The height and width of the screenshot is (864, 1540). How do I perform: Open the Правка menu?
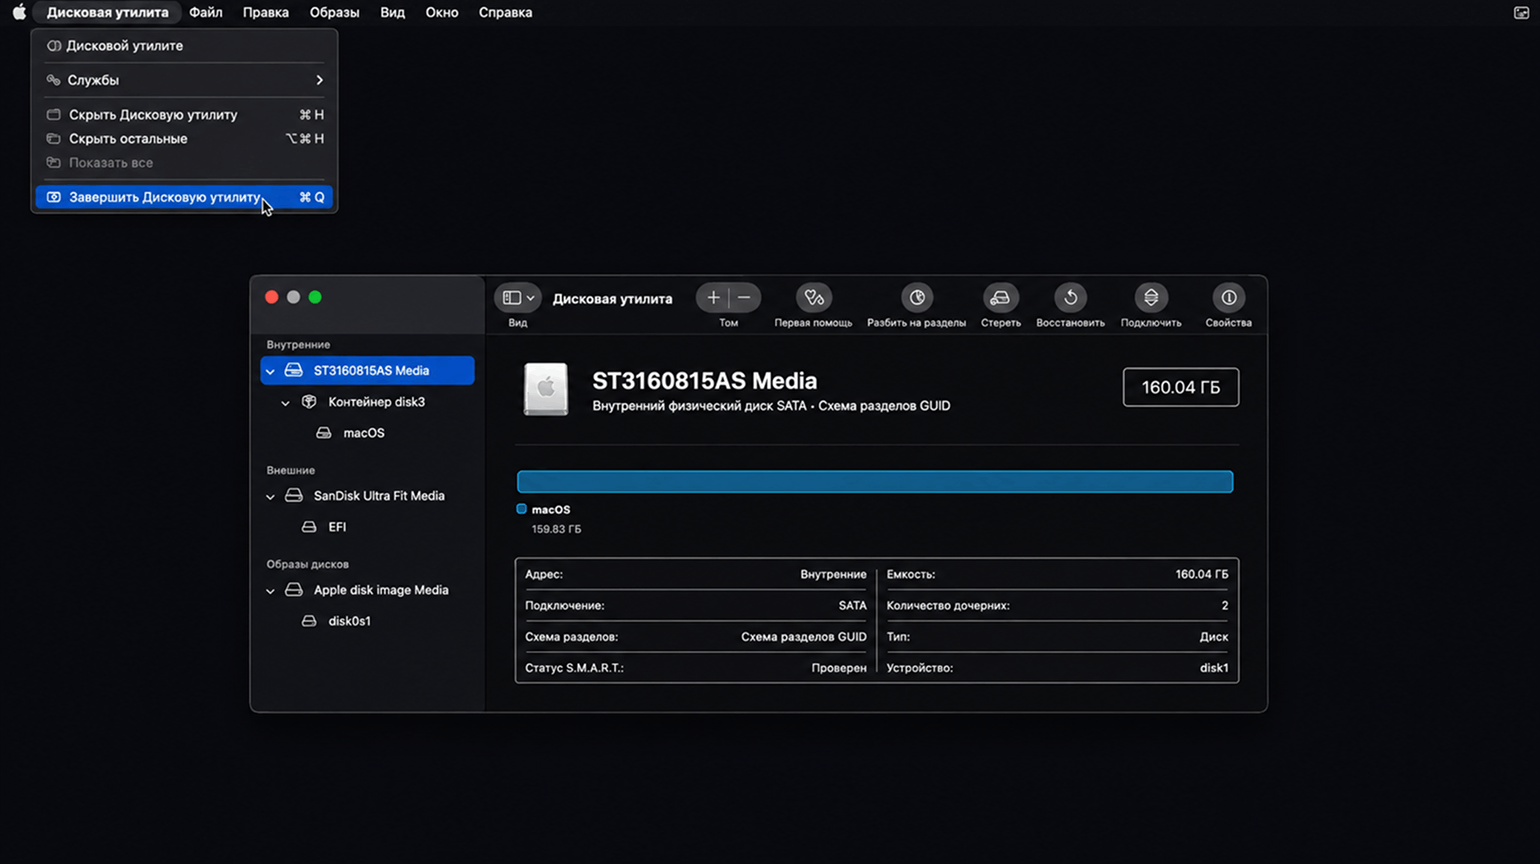[266, 12]
